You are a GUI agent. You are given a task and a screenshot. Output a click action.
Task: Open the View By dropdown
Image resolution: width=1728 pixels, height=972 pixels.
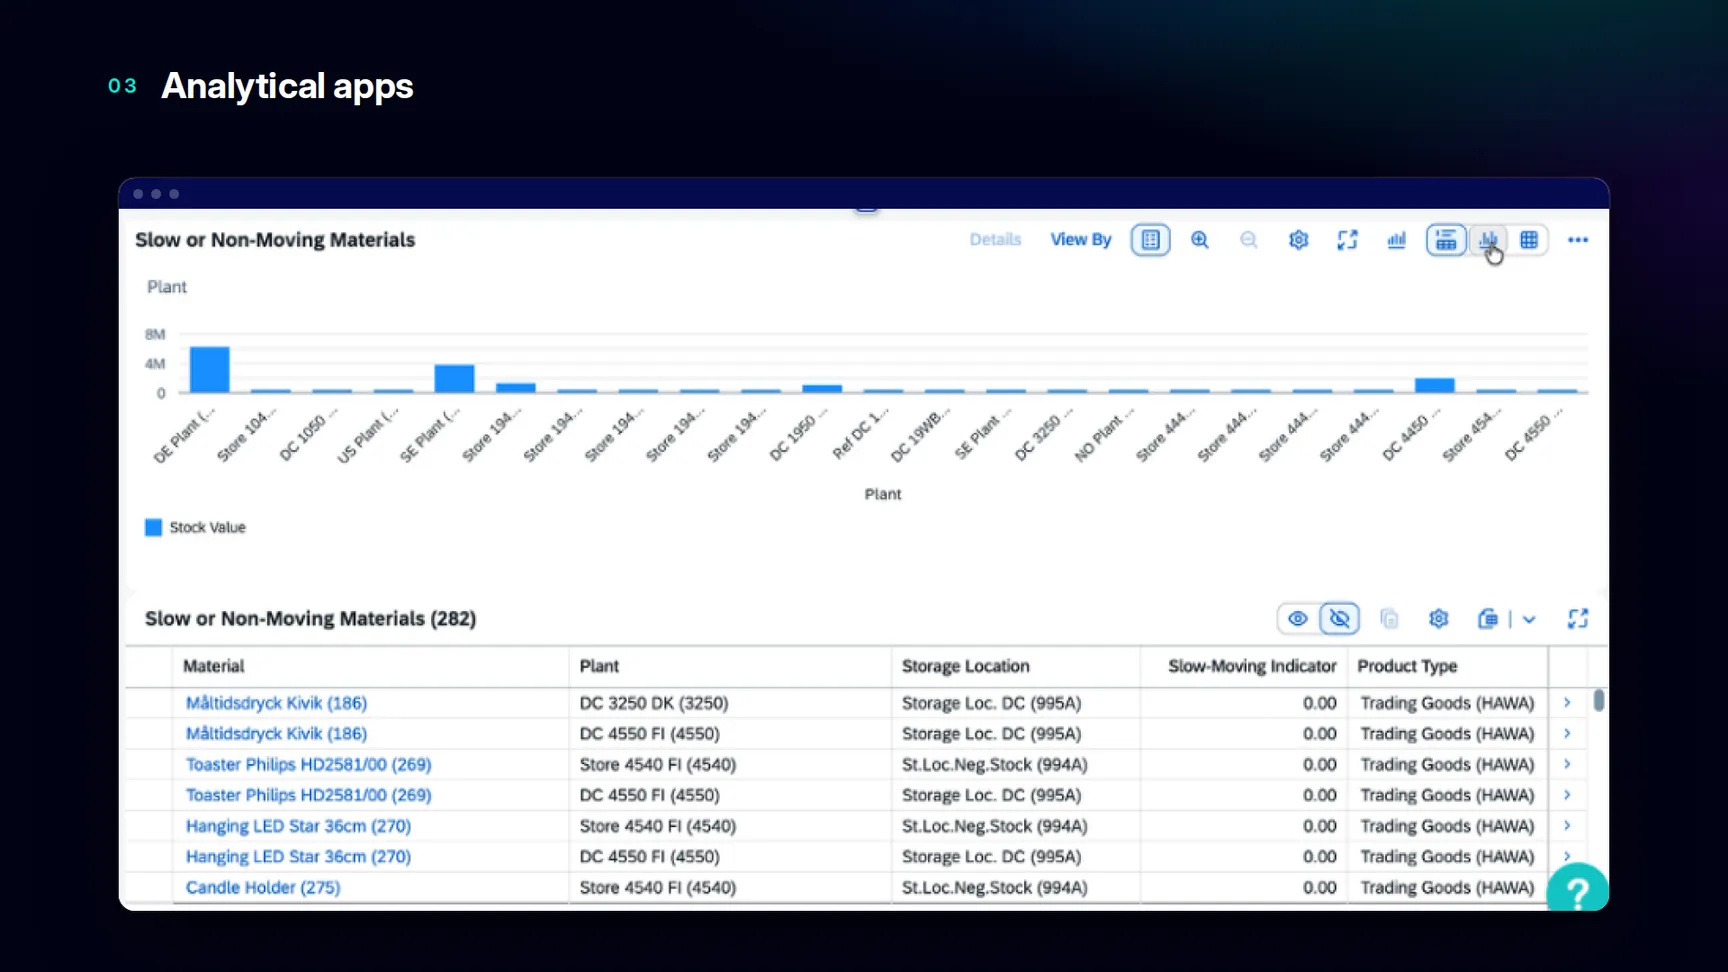pyautogui.click(x=1080, y=240)
